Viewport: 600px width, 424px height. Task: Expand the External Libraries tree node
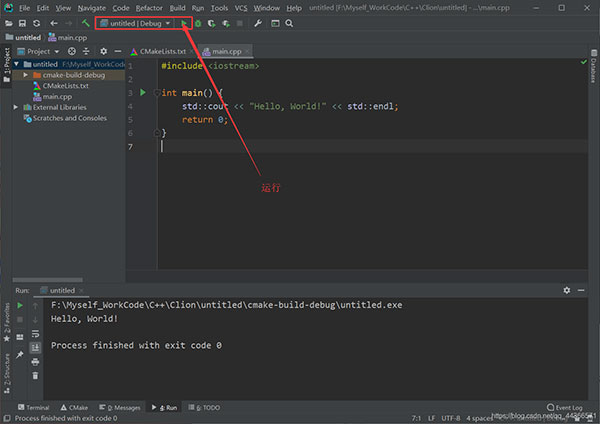click(x=16, y=106)
